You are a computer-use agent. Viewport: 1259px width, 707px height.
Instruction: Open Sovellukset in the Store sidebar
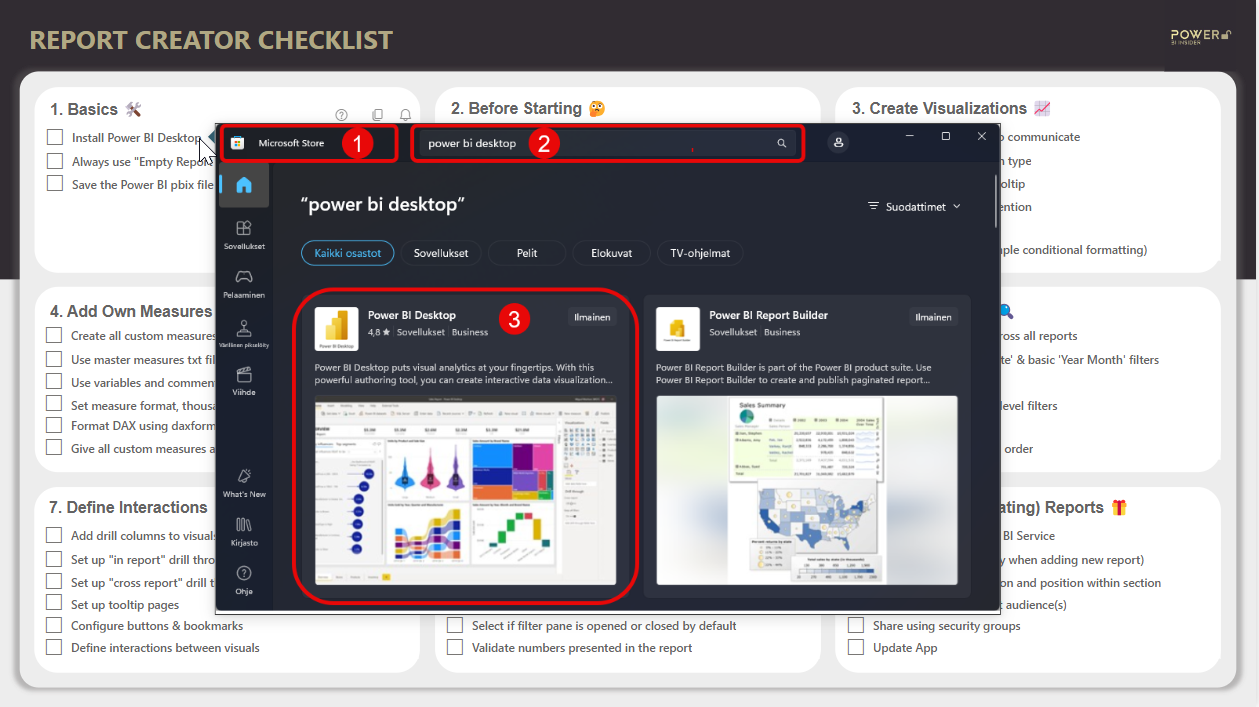pyautogui.click(x=243, y=235)
